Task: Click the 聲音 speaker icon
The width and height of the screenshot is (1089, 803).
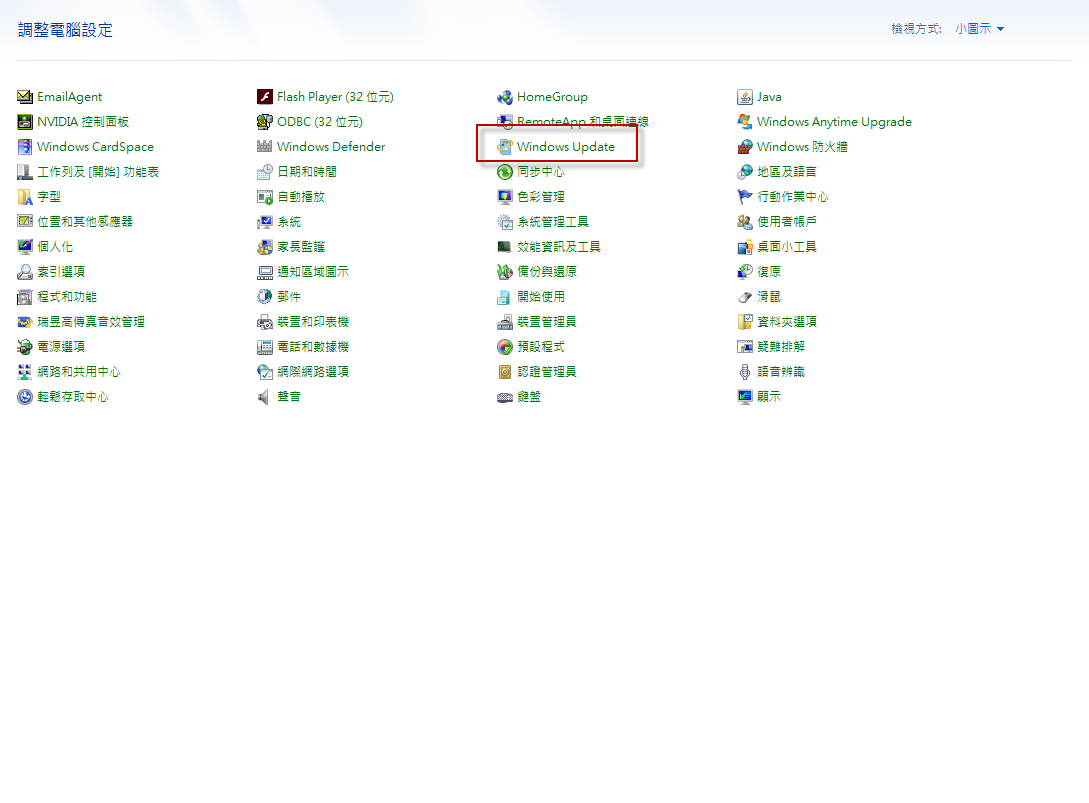Action: point(265,397)
